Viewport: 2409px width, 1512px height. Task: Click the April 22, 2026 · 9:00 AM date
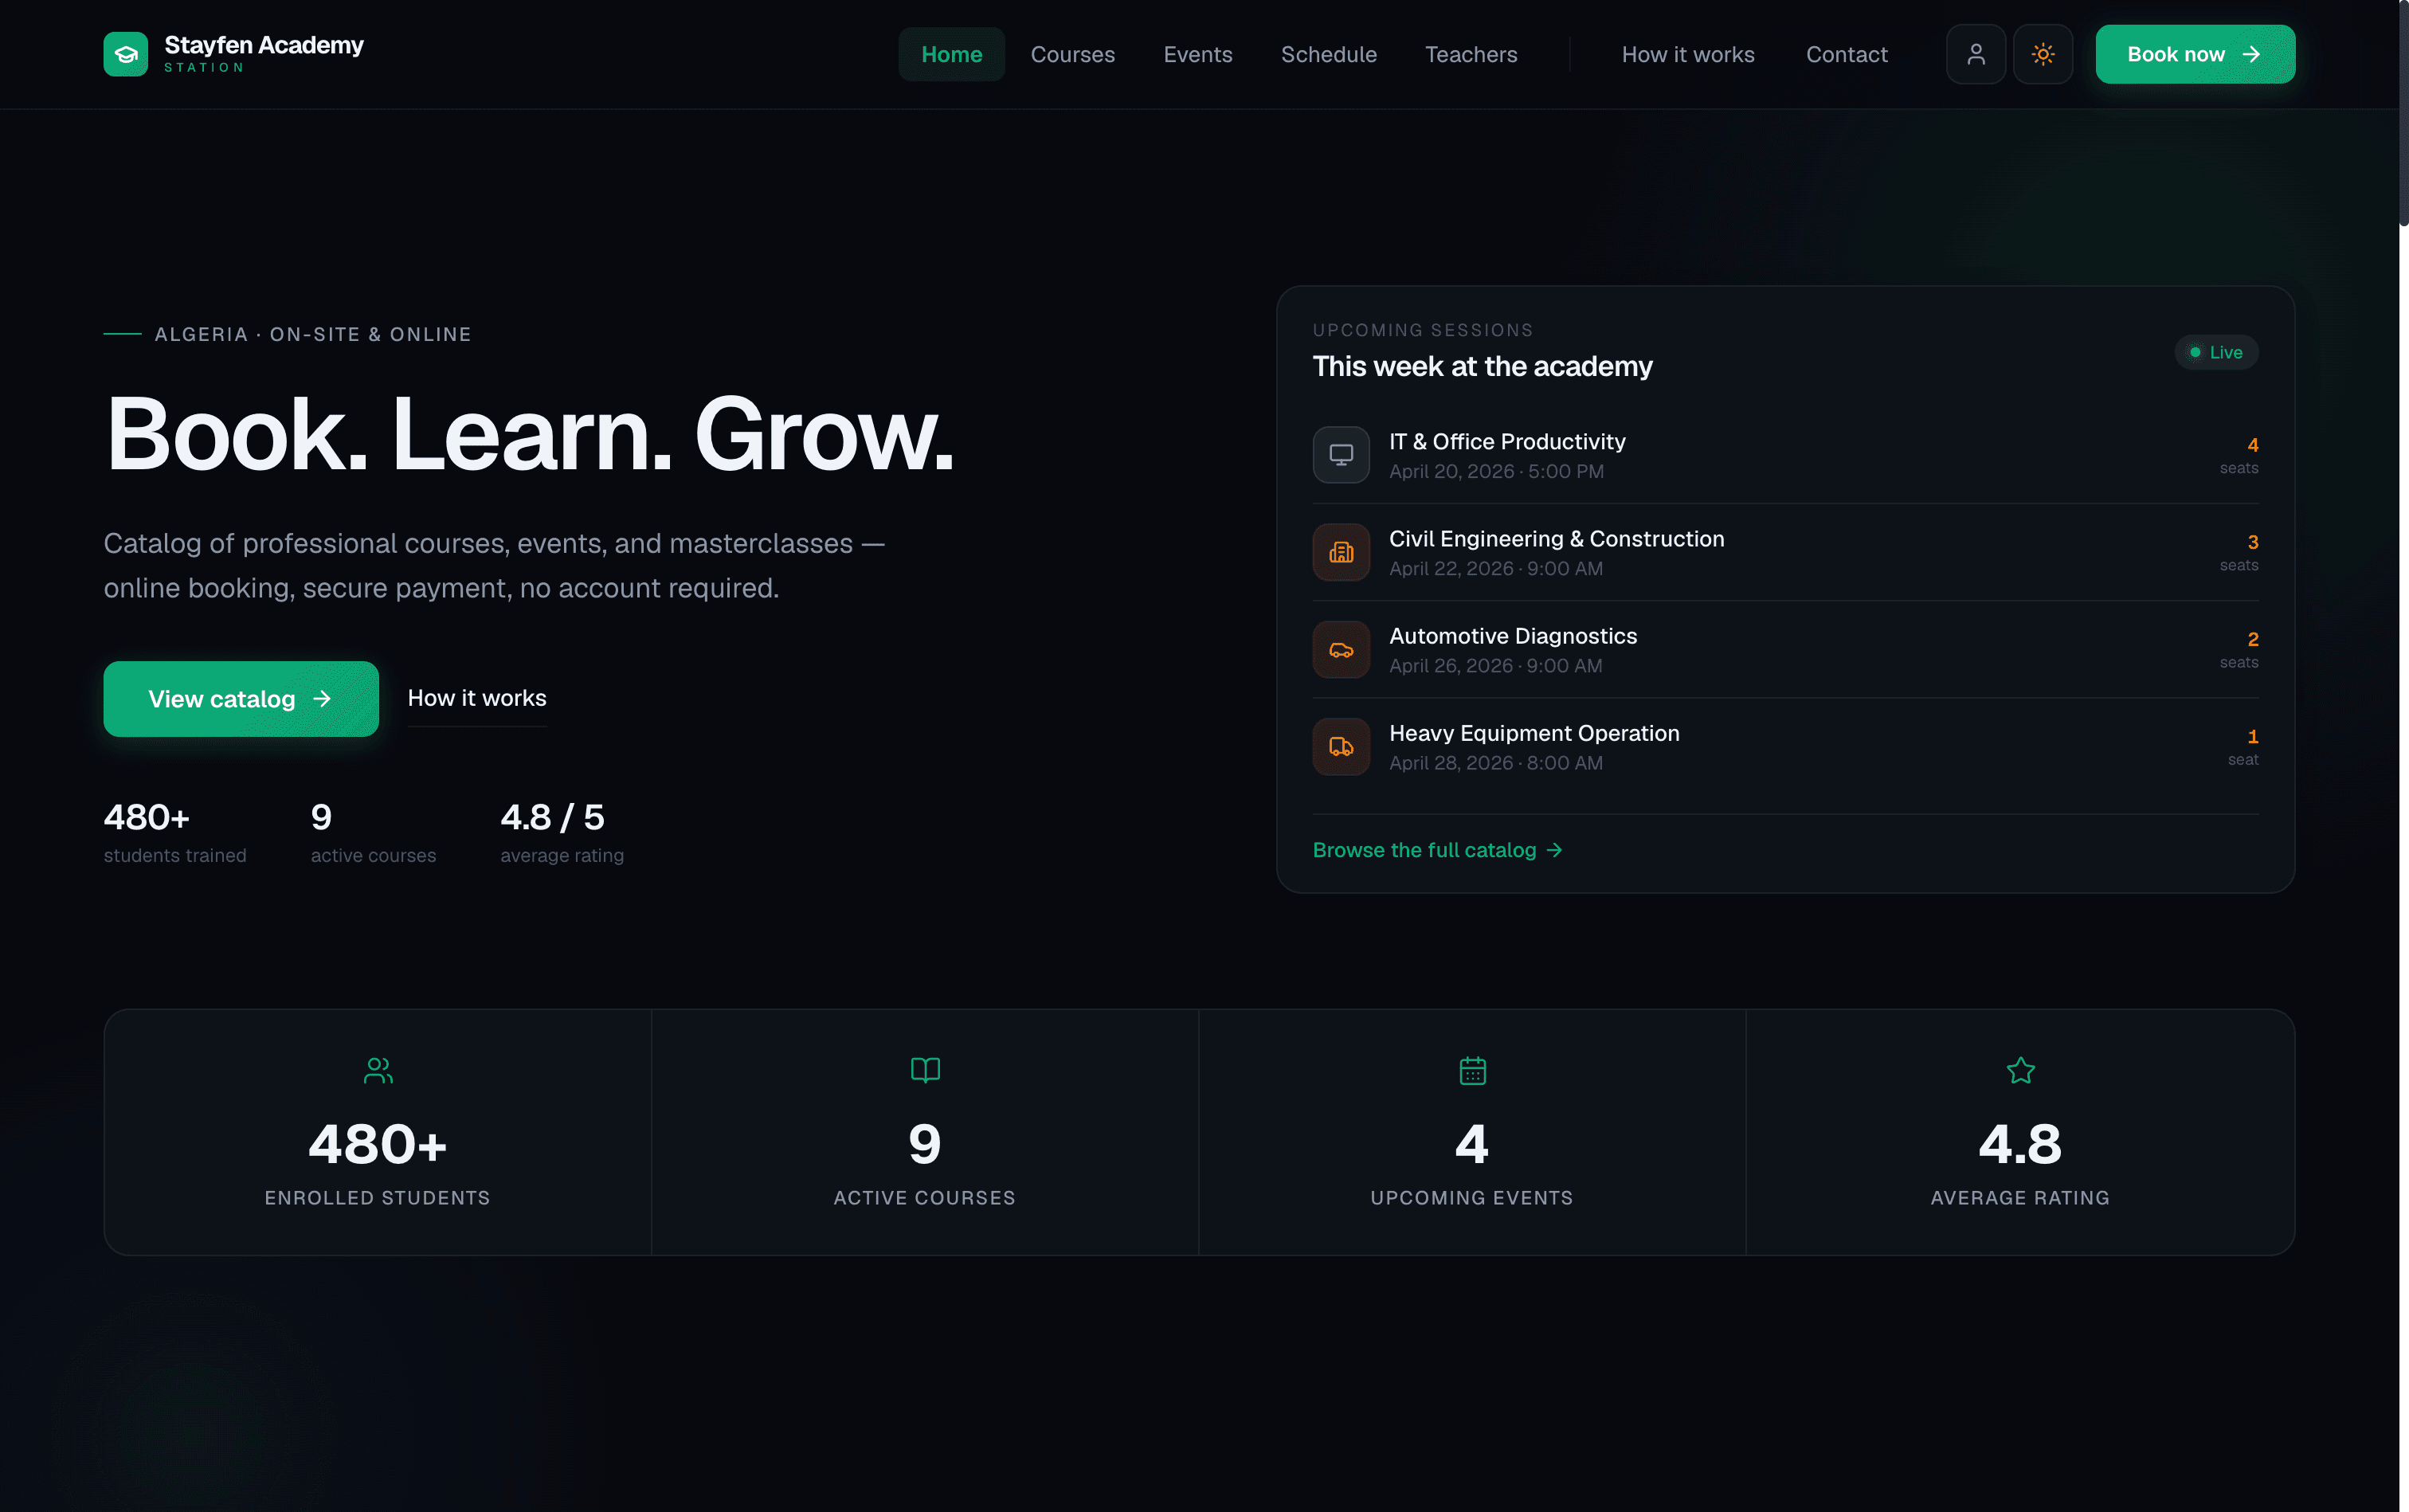tap(1495, 568)
